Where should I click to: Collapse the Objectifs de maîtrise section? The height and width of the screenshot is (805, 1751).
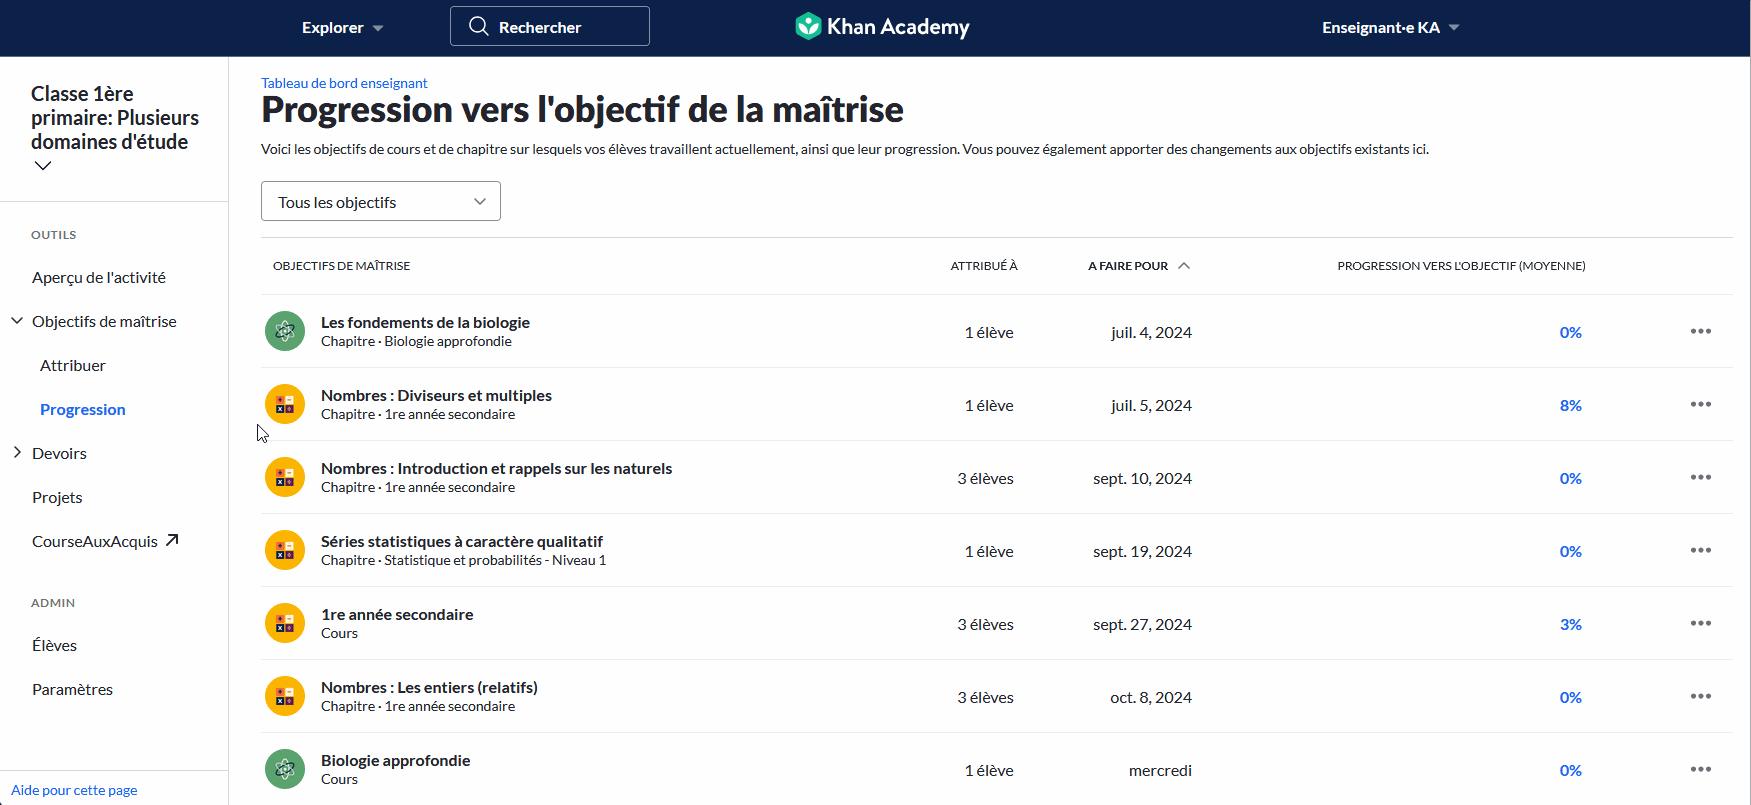point(17,321)
